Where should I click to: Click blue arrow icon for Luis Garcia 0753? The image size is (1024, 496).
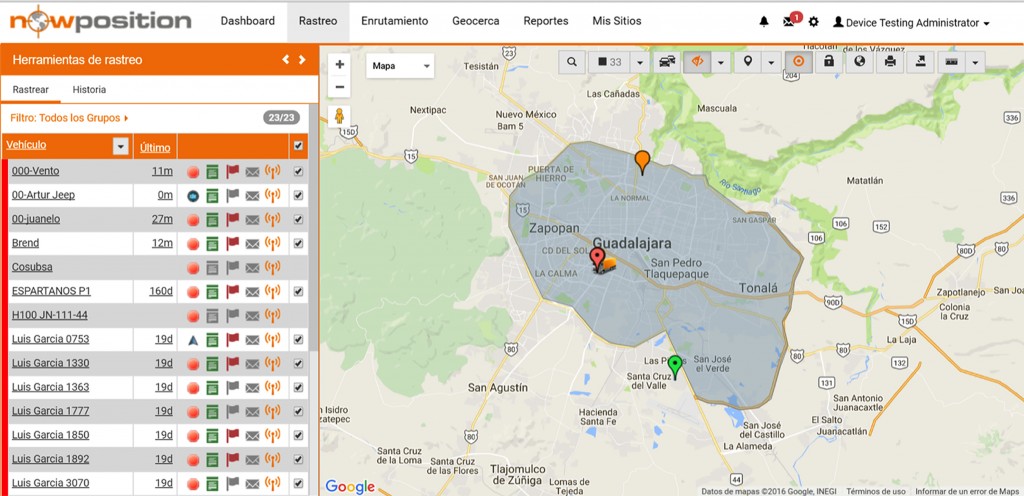coord(193,339)
